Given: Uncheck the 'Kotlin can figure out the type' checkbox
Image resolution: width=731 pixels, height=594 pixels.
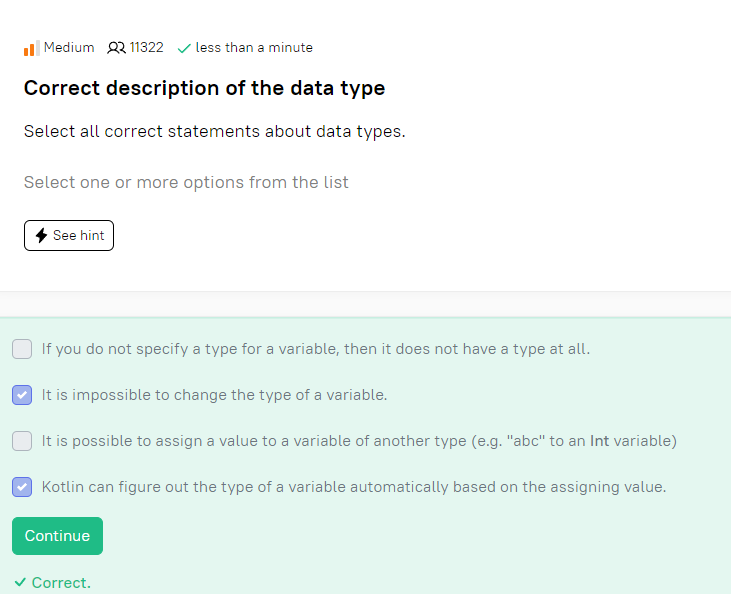Looking at the screenshot, I should click(x=22, y=487).
